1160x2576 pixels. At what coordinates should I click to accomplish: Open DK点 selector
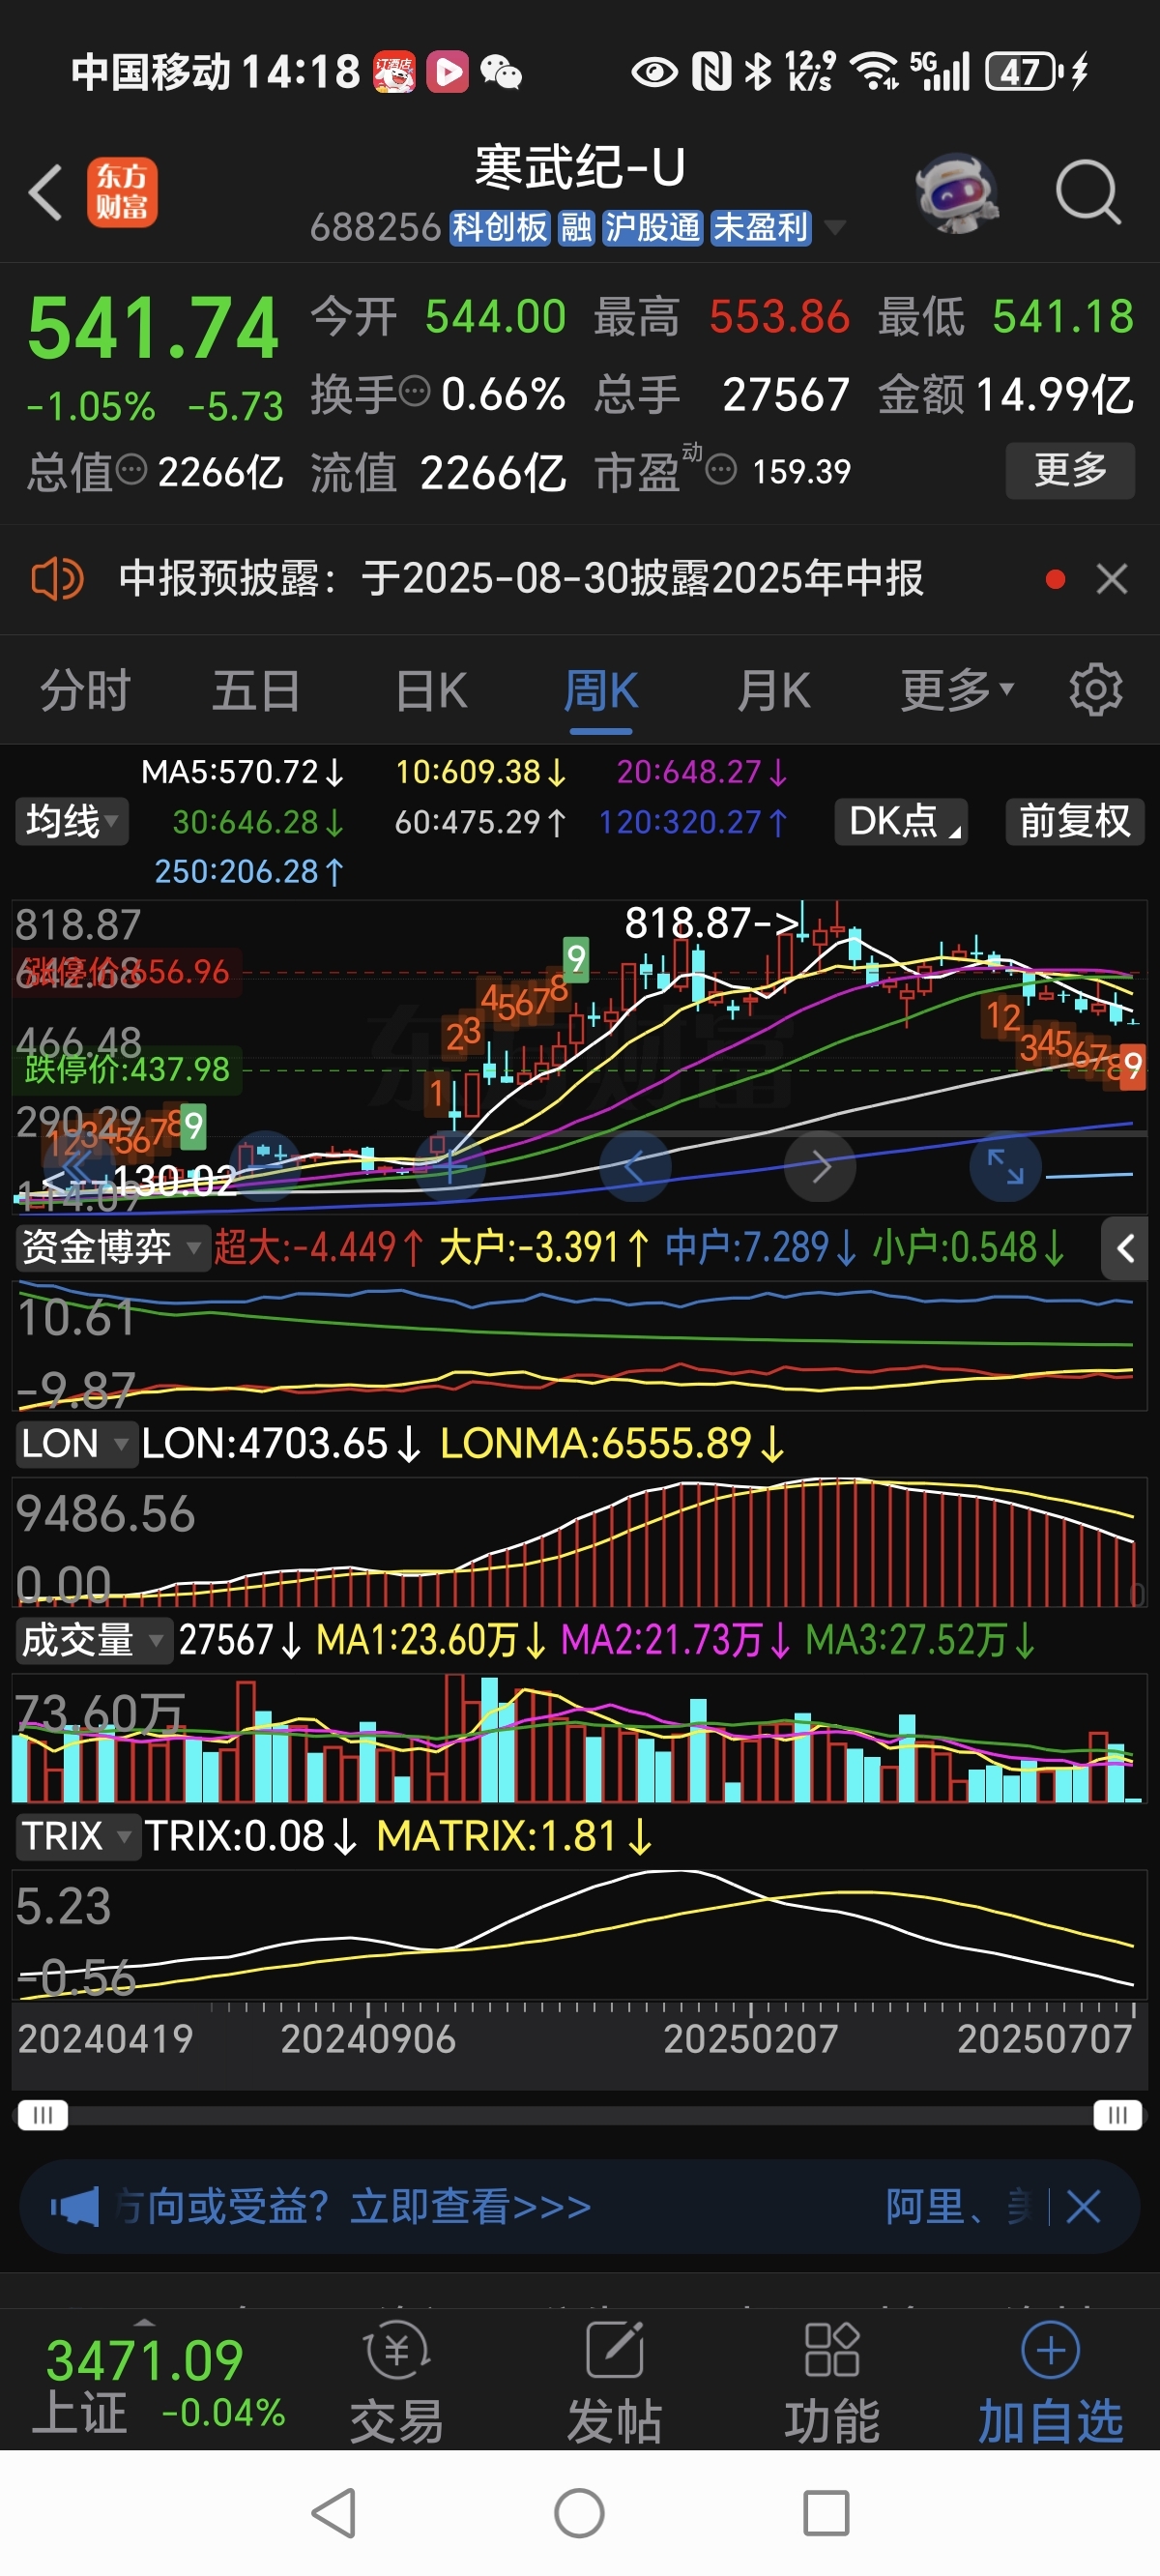[901, 822]
